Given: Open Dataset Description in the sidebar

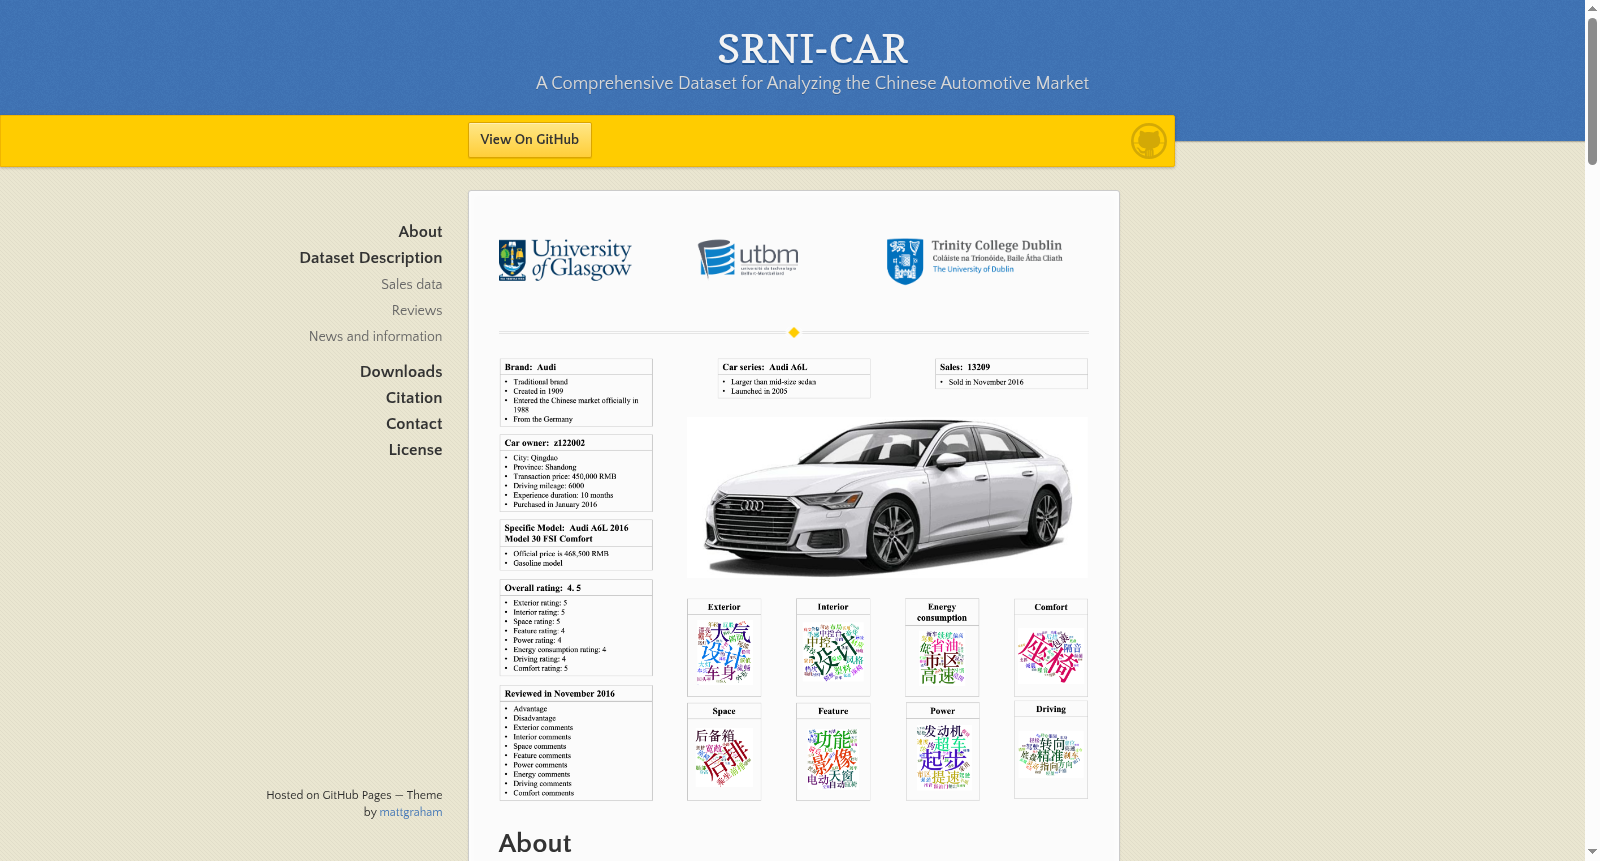Looking at the screenshot, I should coord(371,258).
